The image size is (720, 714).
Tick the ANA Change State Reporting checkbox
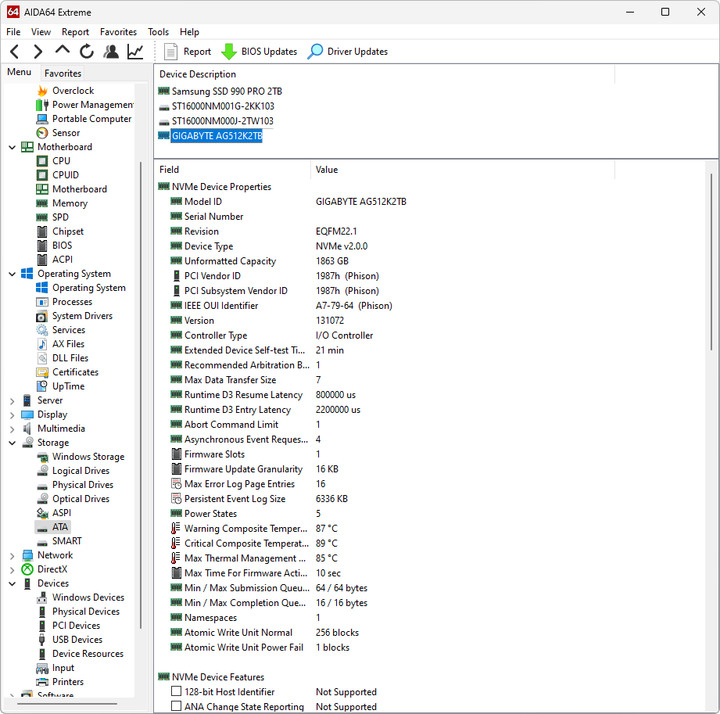(176, 706)
